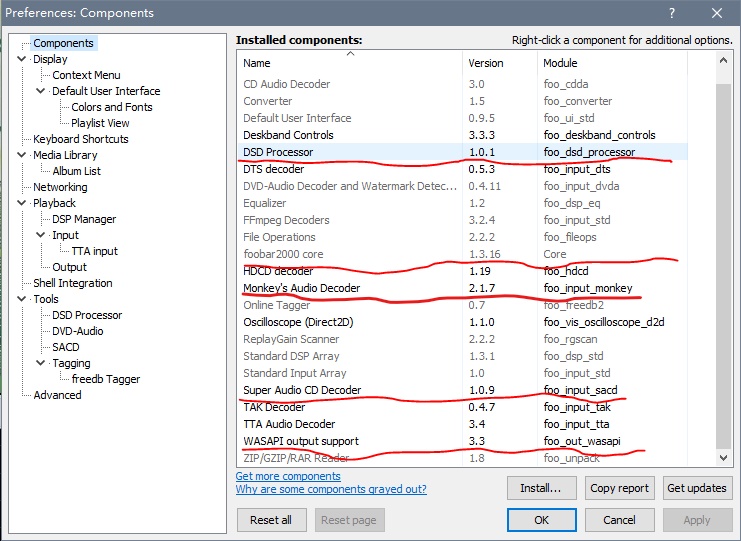The image size is (741, 541).
Task: Click scrollbar down arrow in components list
Action: click(724, 458)
